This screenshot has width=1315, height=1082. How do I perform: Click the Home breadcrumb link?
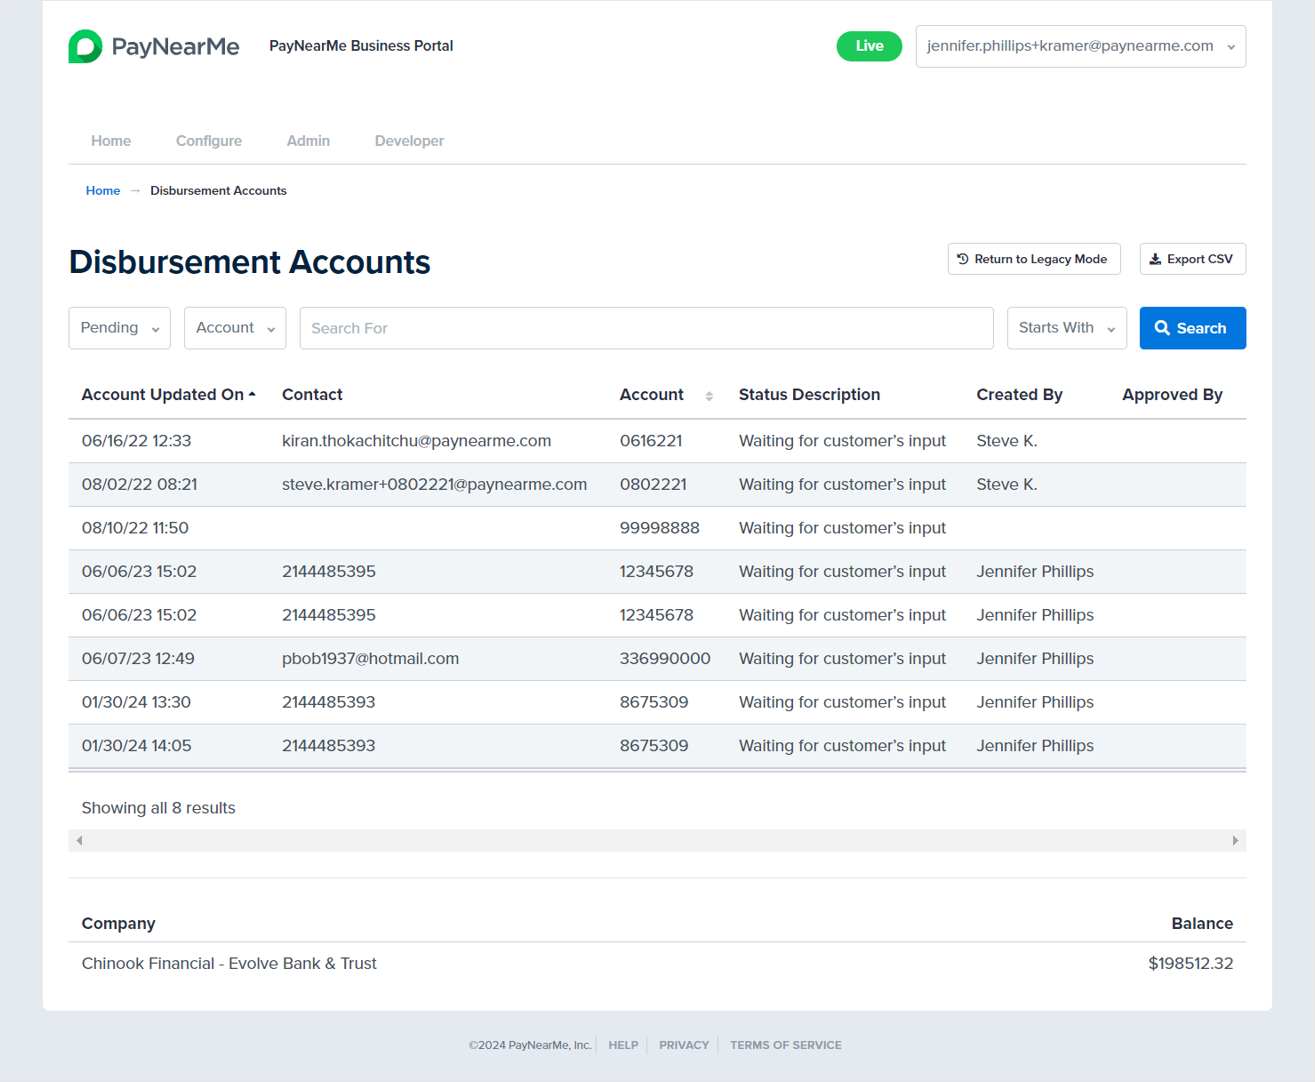point(103,191)
